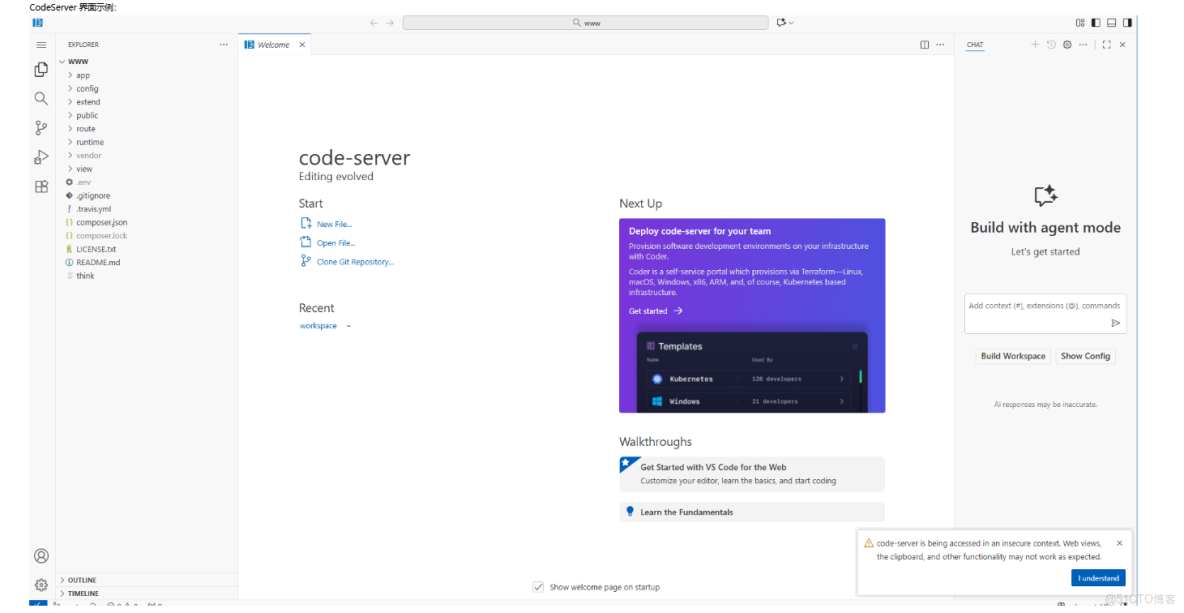
Task: Select the Welcome tab
Action: (x=274, y=44)
